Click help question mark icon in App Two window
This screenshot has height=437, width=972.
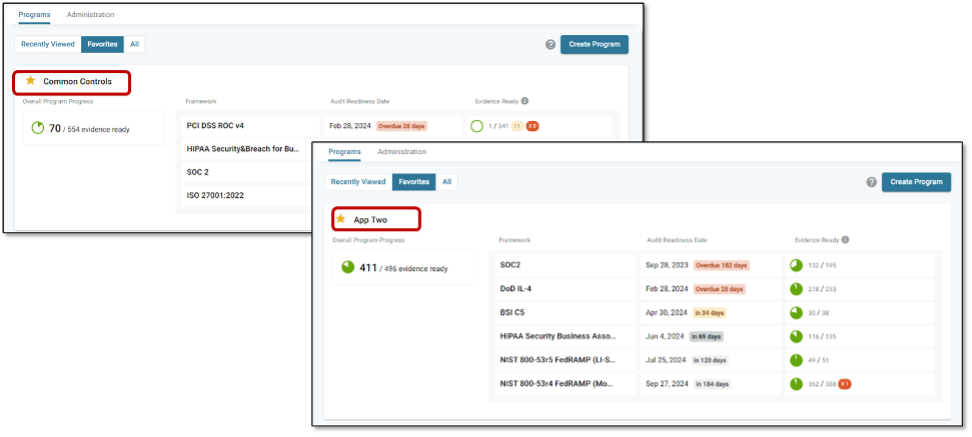click(871, 182)
